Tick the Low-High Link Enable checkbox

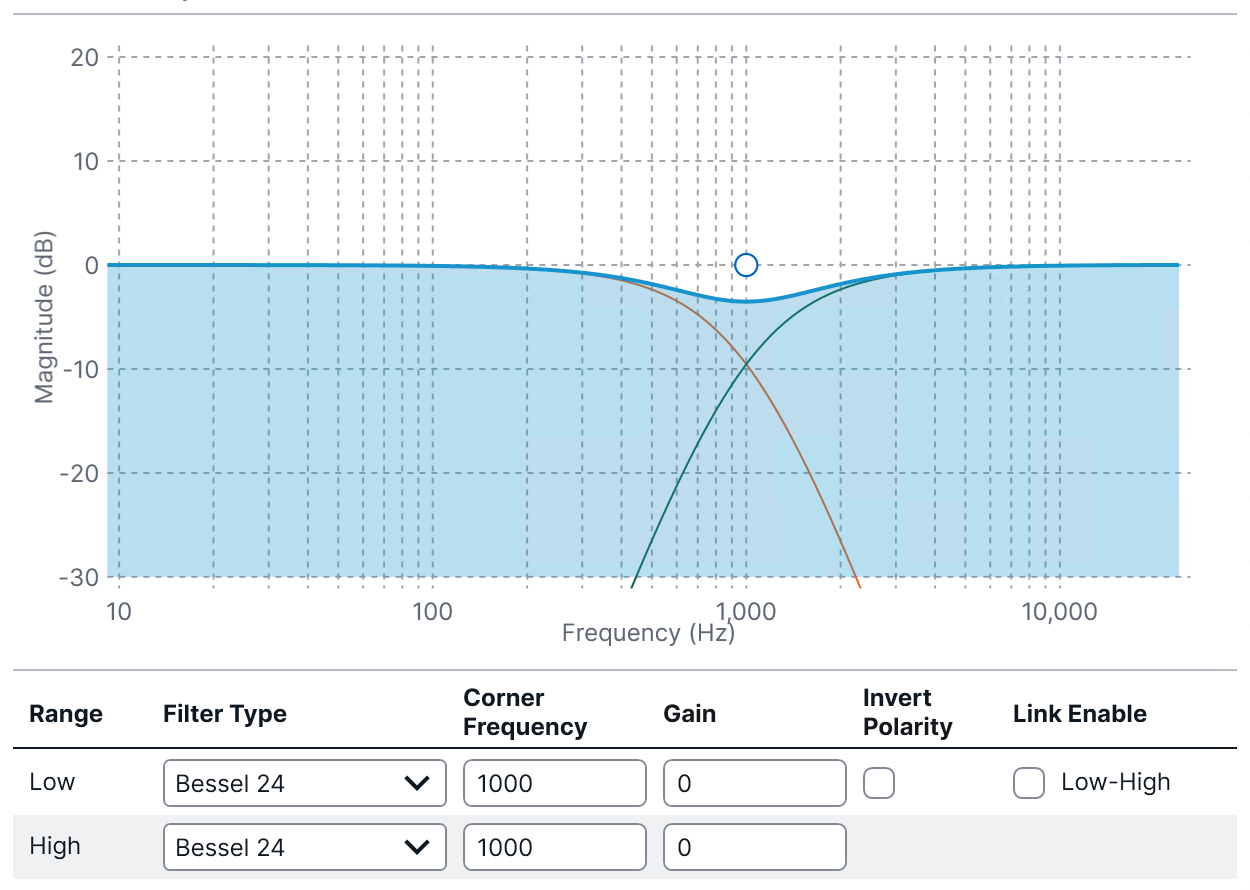(1029, 783)
